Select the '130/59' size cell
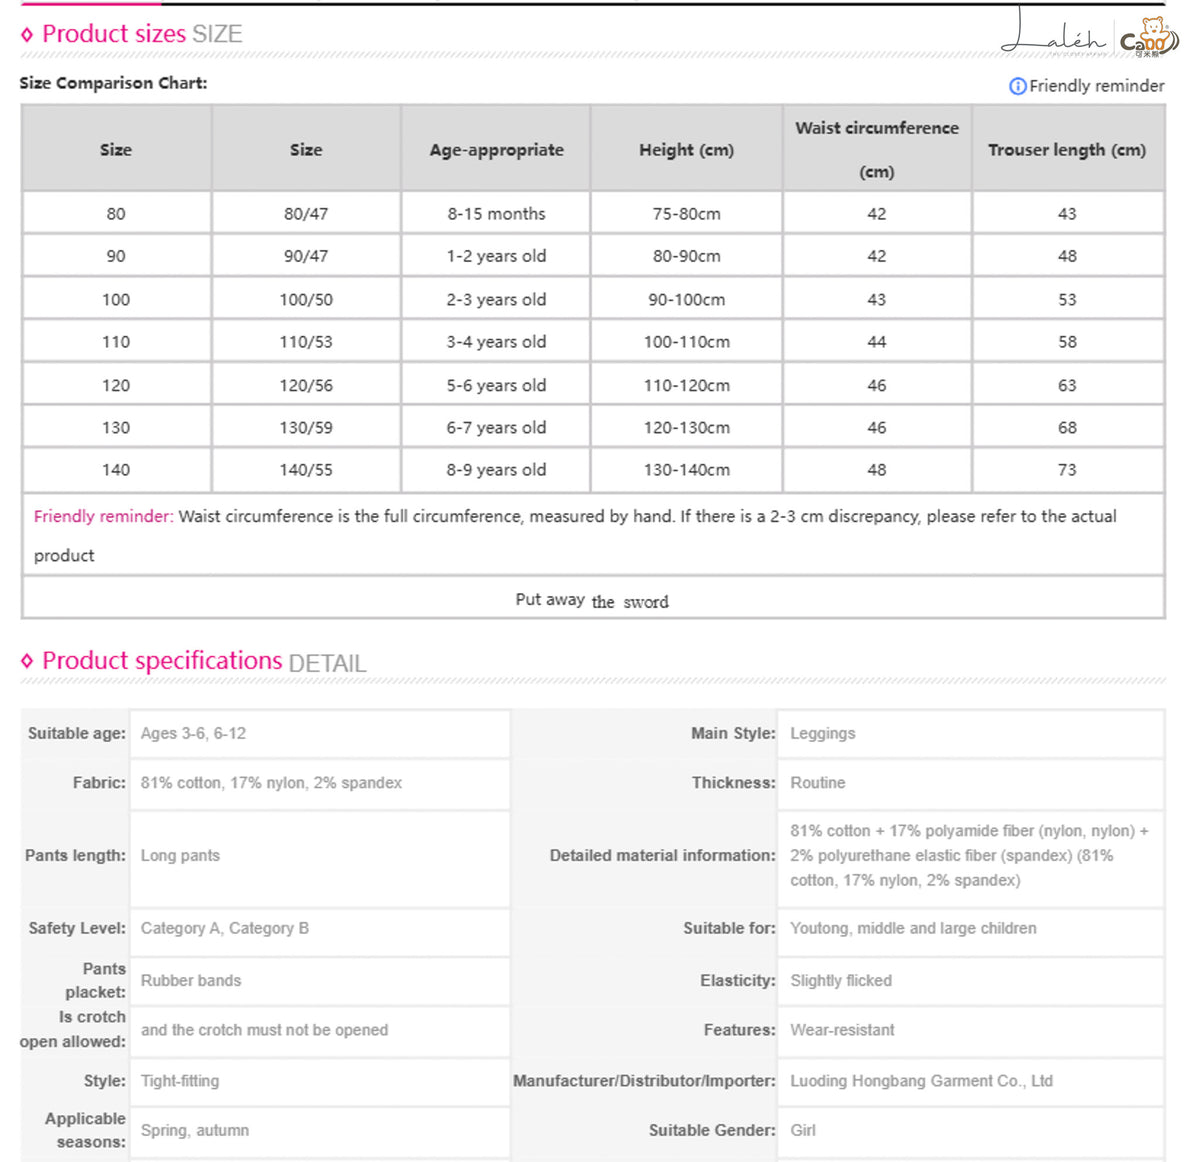 click(306, 427)
